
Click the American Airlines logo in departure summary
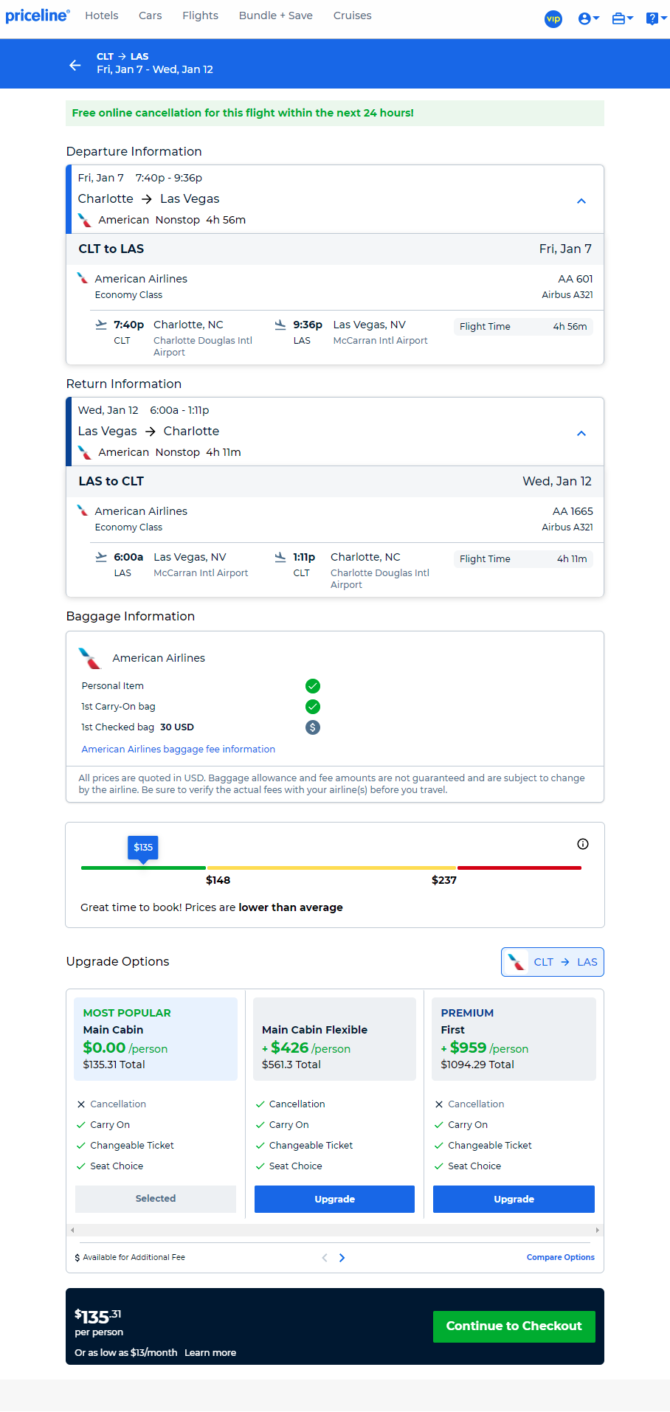(85, 220)
